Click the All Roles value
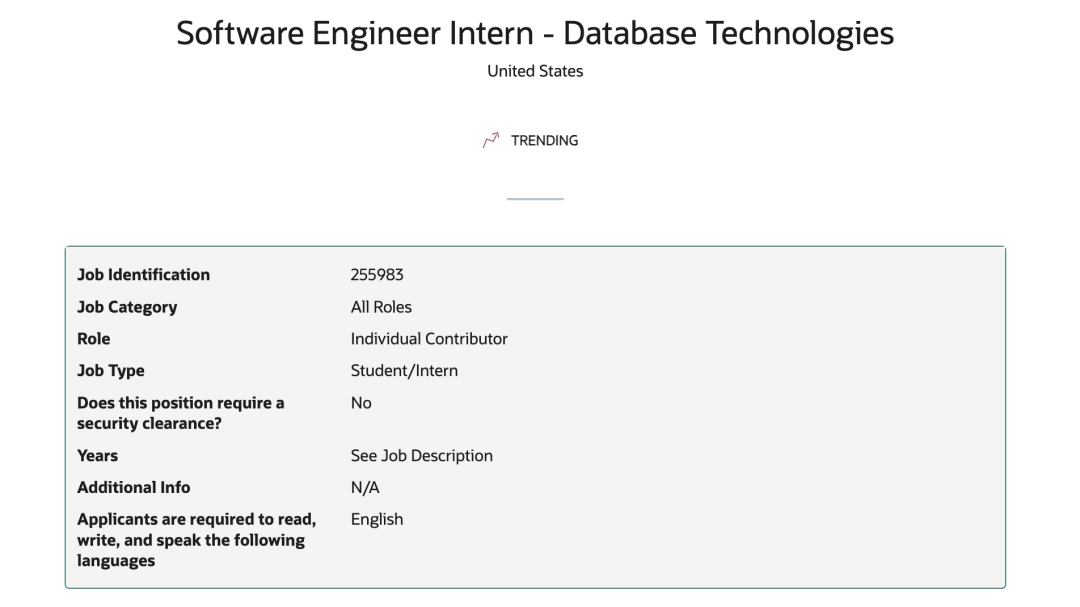 point(381,307)
